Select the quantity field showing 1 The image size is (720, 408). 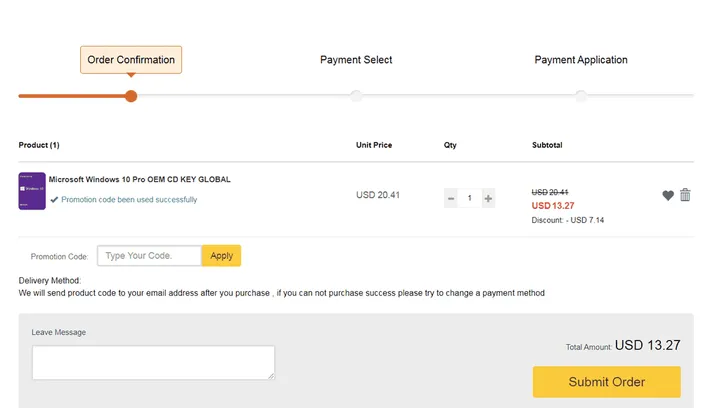tap(469, 198)
